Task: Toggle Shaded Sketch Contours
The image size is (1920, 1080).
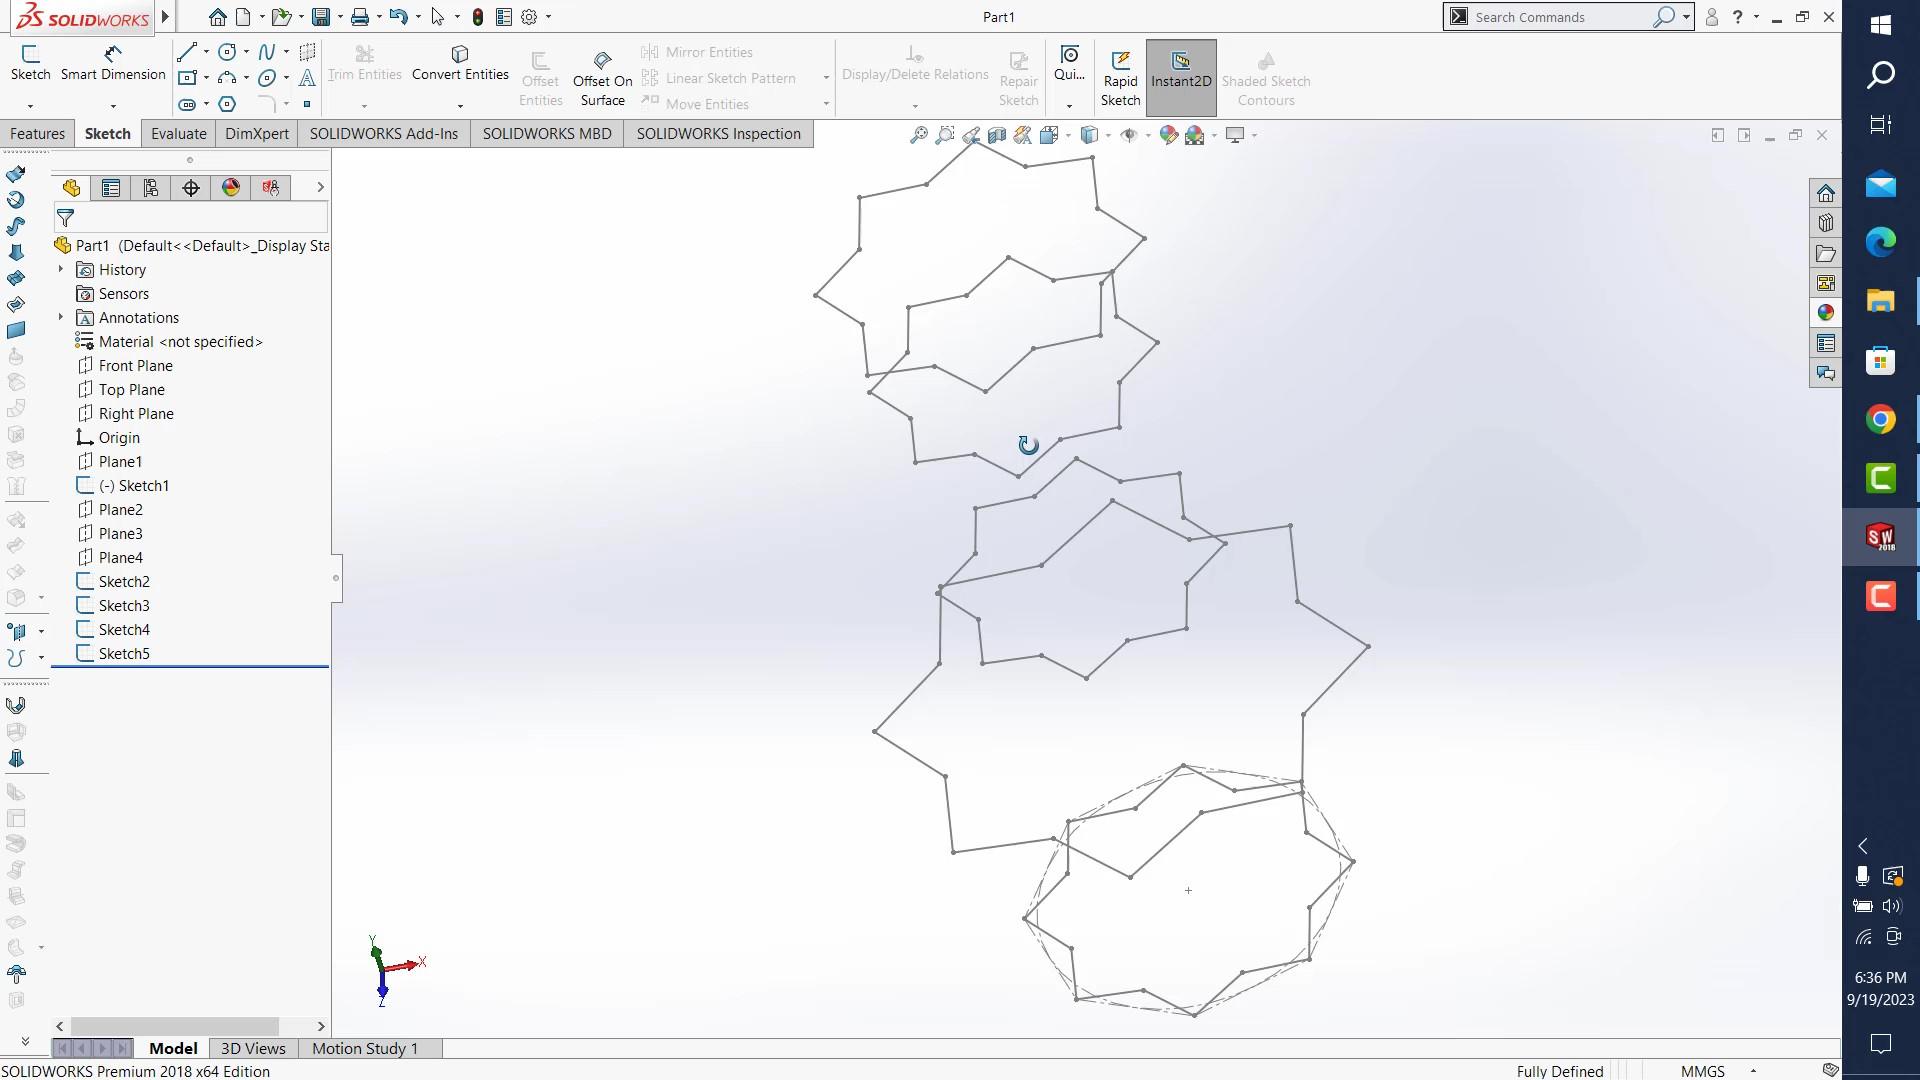Action: [x=1265, y=78]
